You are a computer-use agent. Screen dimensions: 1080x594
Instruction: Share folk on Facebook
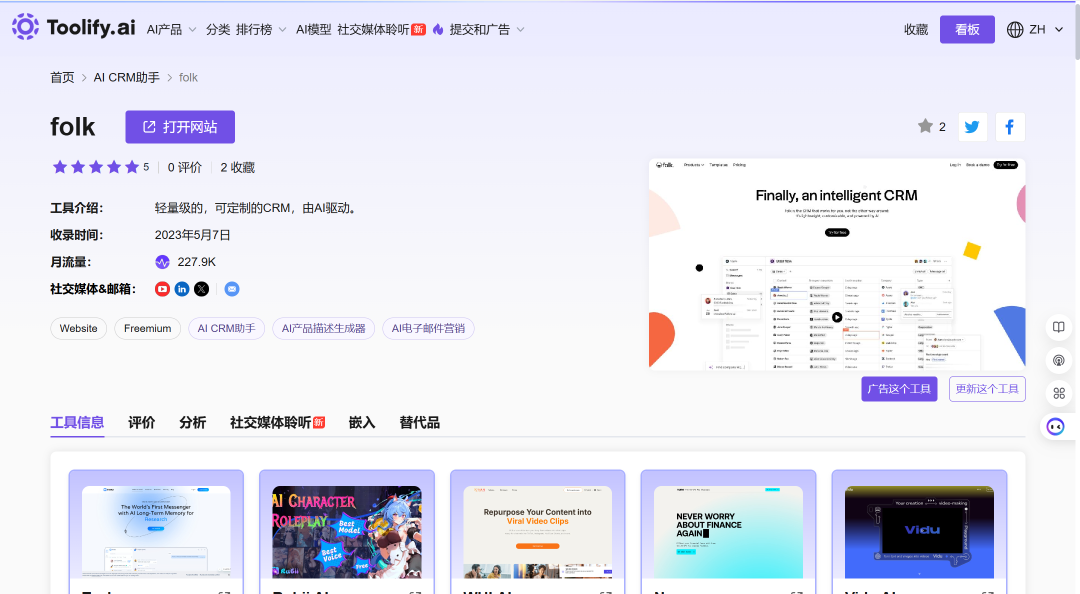(1010, 127)
